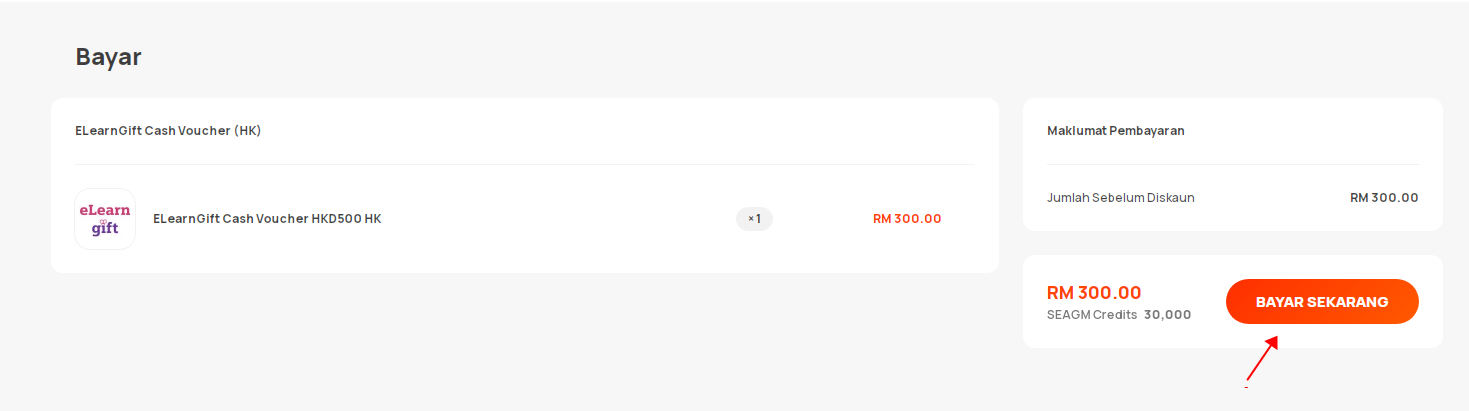Click the divider under the voucher section header
Screen dimensions: 1469x411
(525, 164)
